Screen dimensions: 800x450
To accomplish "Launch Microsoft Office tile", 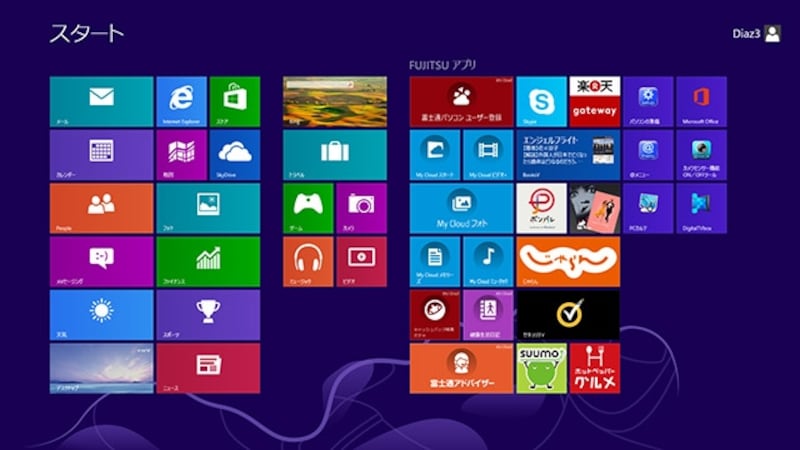I will (x=701, y=101).
